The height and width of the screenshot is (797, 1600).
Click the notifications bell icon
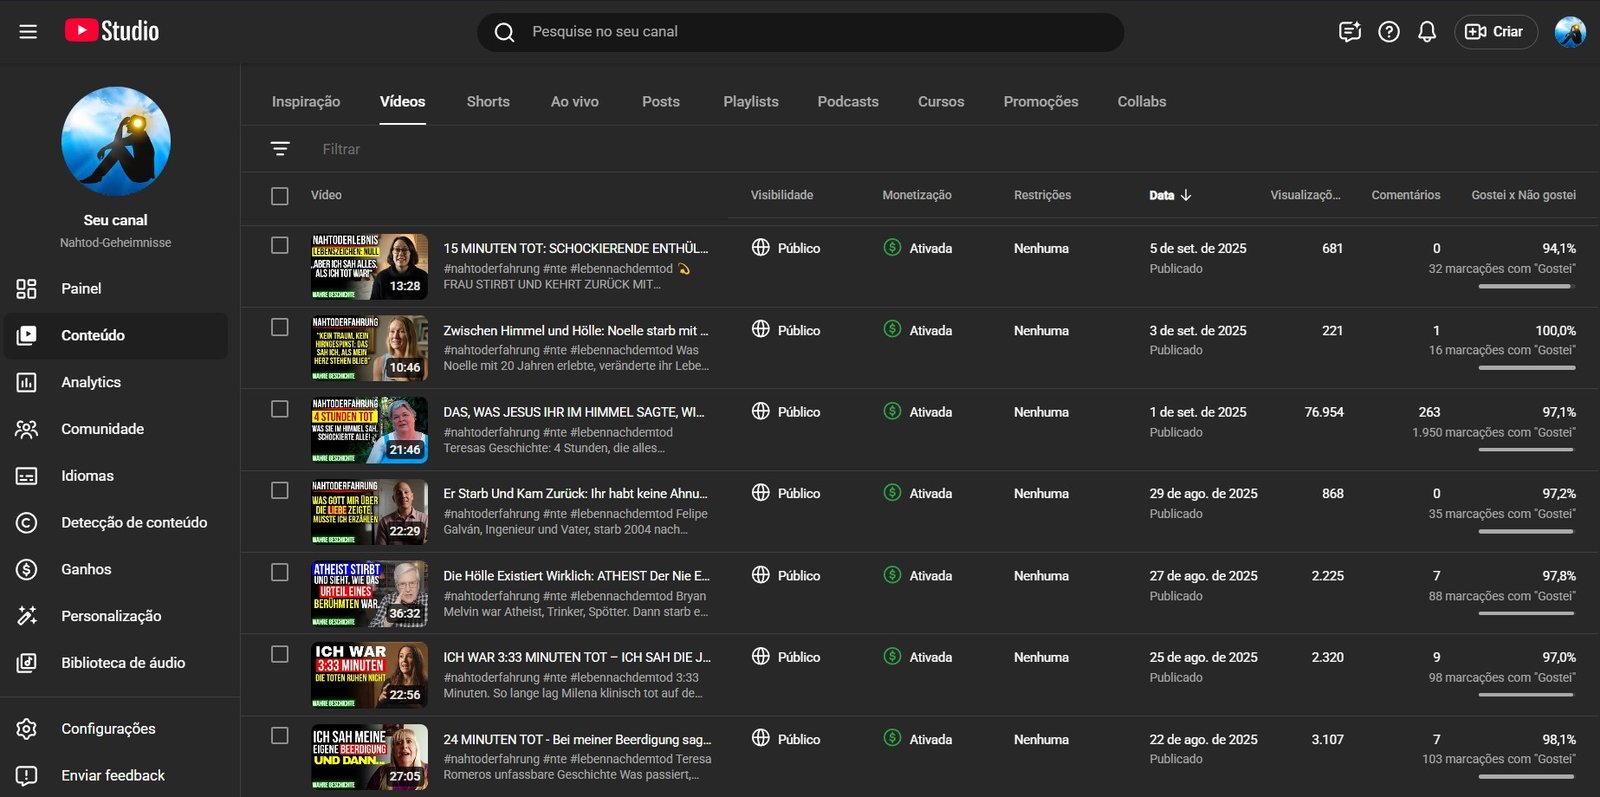[x=1427, y=32]
